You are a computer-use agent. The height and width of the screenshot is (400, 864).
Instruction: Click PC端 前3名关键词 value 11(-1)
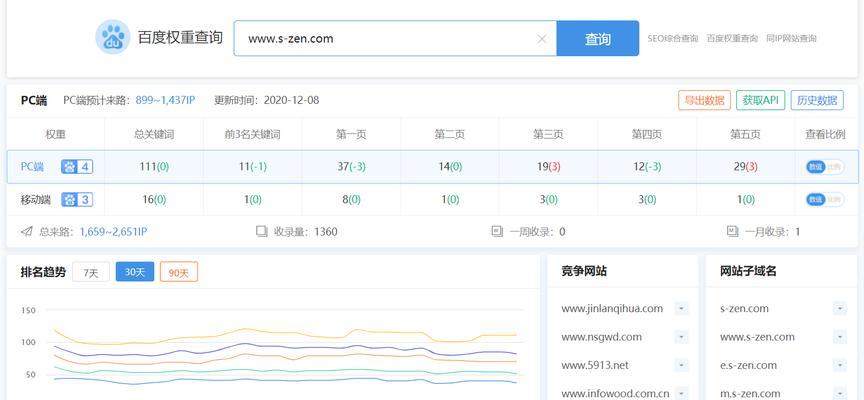point(252,166)
